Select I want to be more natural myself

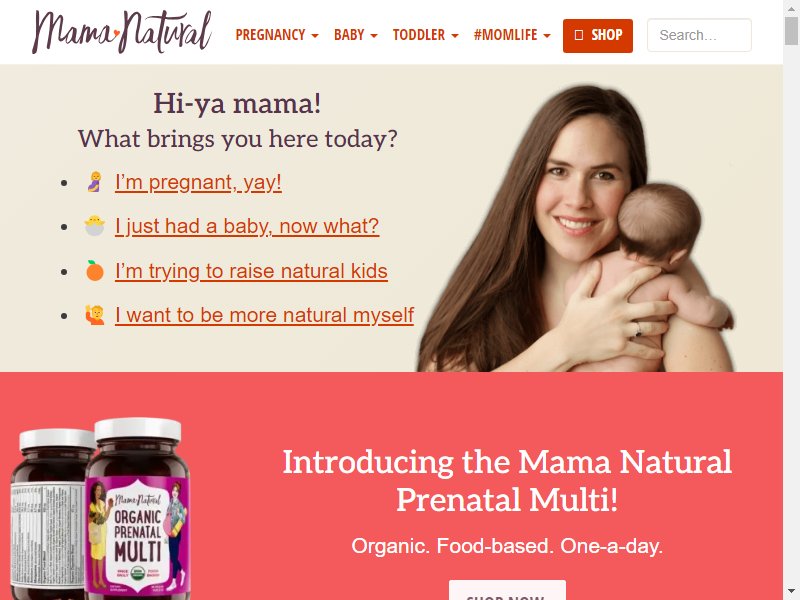(x=264, y=315)
